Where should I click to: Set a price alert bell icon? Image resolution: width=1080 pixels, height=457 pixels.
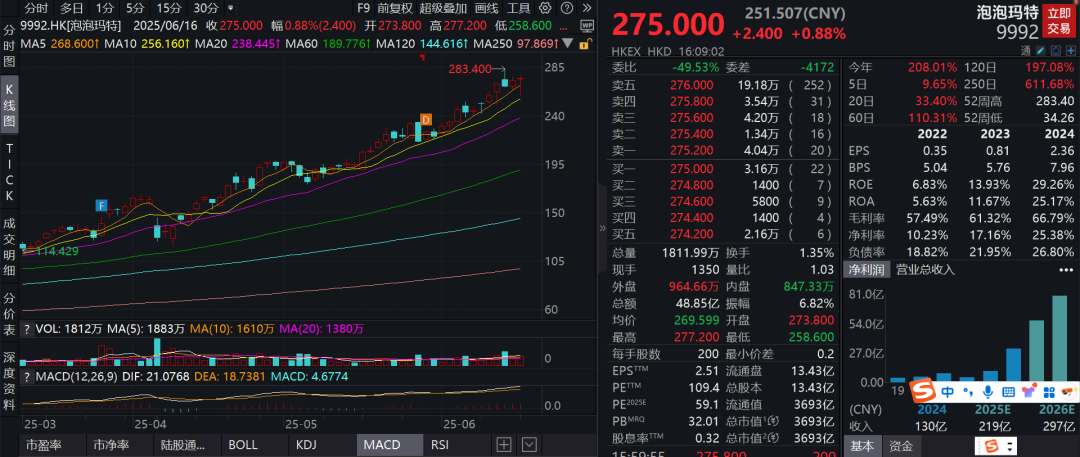(x=1055, y=52)
